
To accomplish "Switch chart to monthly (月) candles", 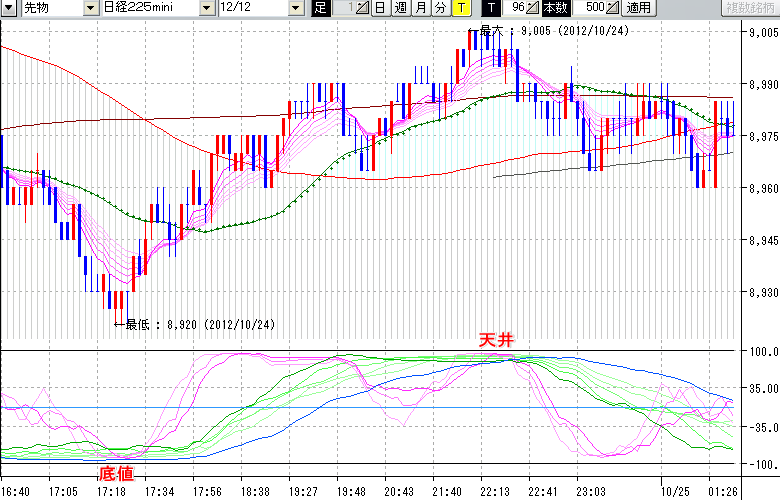I will click(x=420, y=8).
